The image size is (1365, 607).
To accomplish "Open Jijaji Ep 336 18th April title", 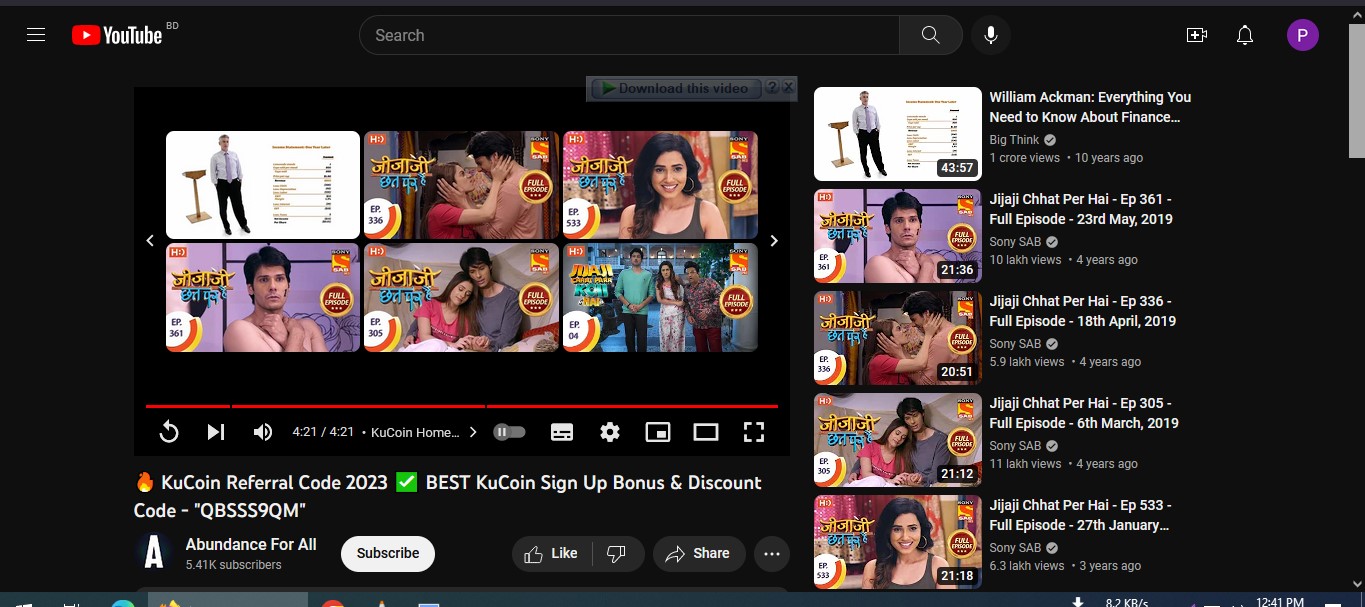I will pyautogui.click(x=1083, y=311).
